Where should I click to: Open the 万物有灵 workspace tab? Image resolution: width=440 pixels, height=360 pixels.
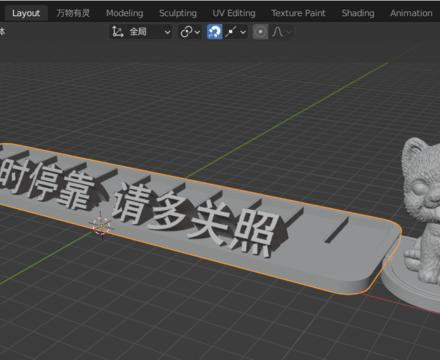73,13
